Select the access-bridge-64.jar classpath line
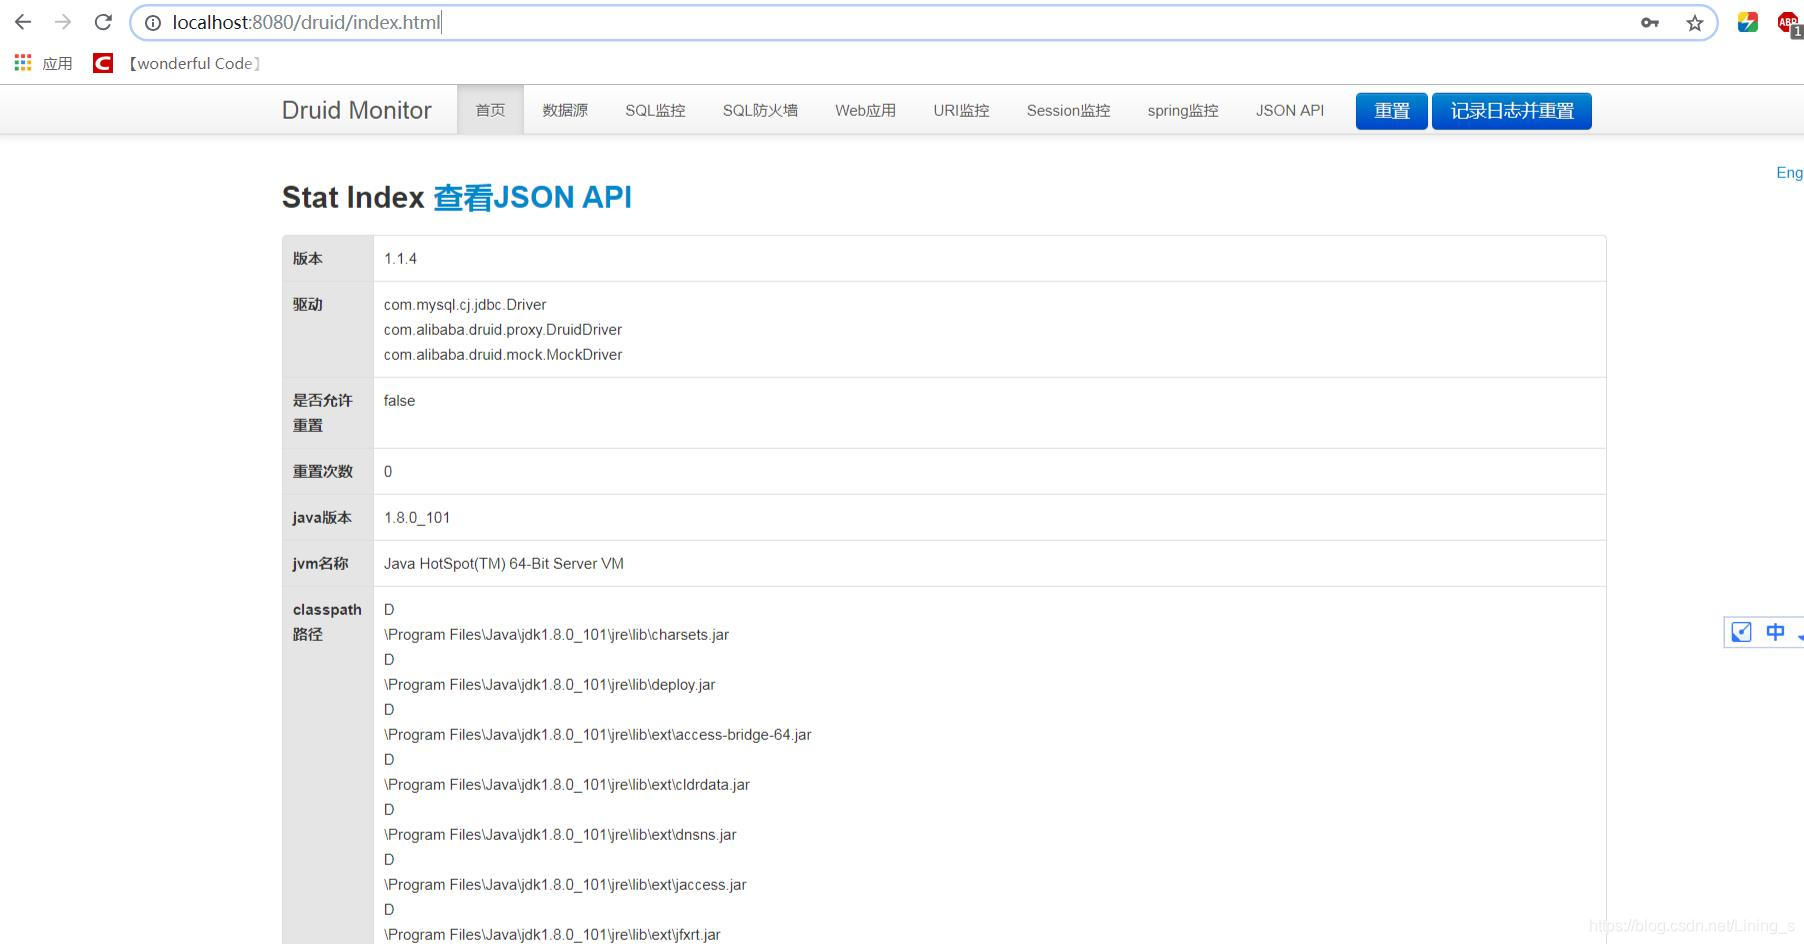This screenshot has height=944, width=1804. pos(598,734)
